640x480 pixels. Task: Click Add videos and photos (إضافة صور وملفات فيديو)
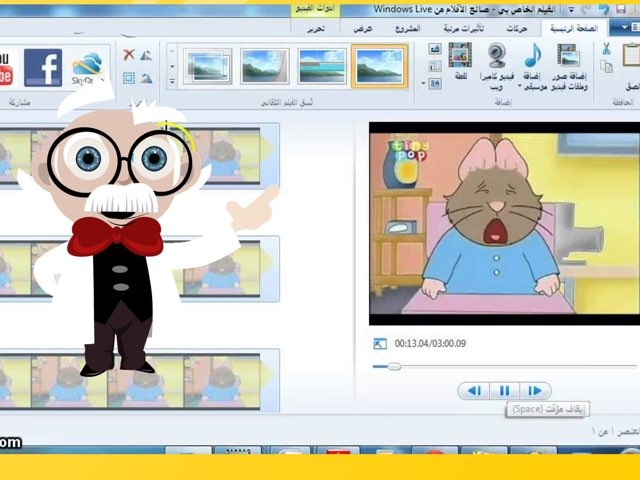569,67
